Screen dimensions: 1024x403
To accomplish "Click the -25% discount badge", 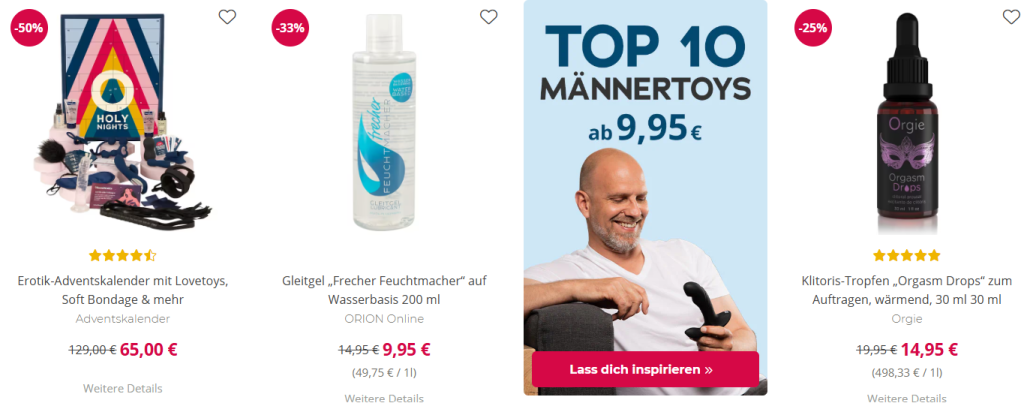I will pyautogui.click(x=813, y=28).
